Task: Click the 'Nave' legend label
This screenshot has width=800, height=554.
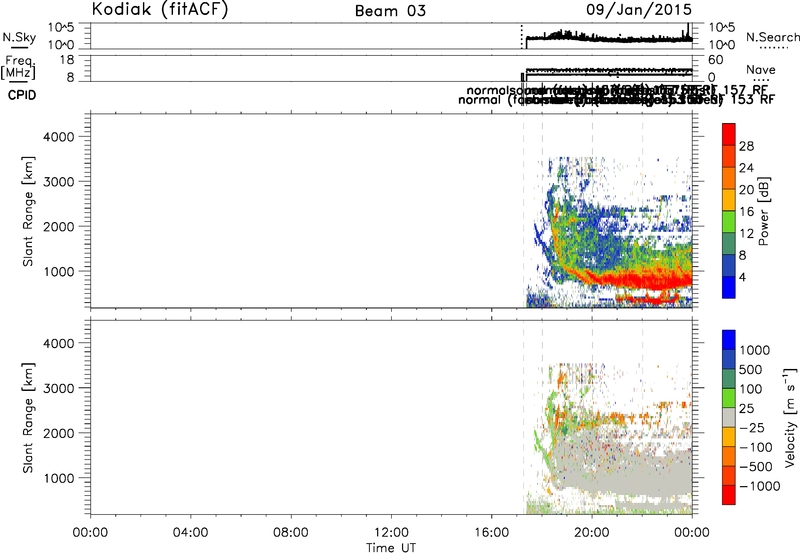Action: click(761, 69)
